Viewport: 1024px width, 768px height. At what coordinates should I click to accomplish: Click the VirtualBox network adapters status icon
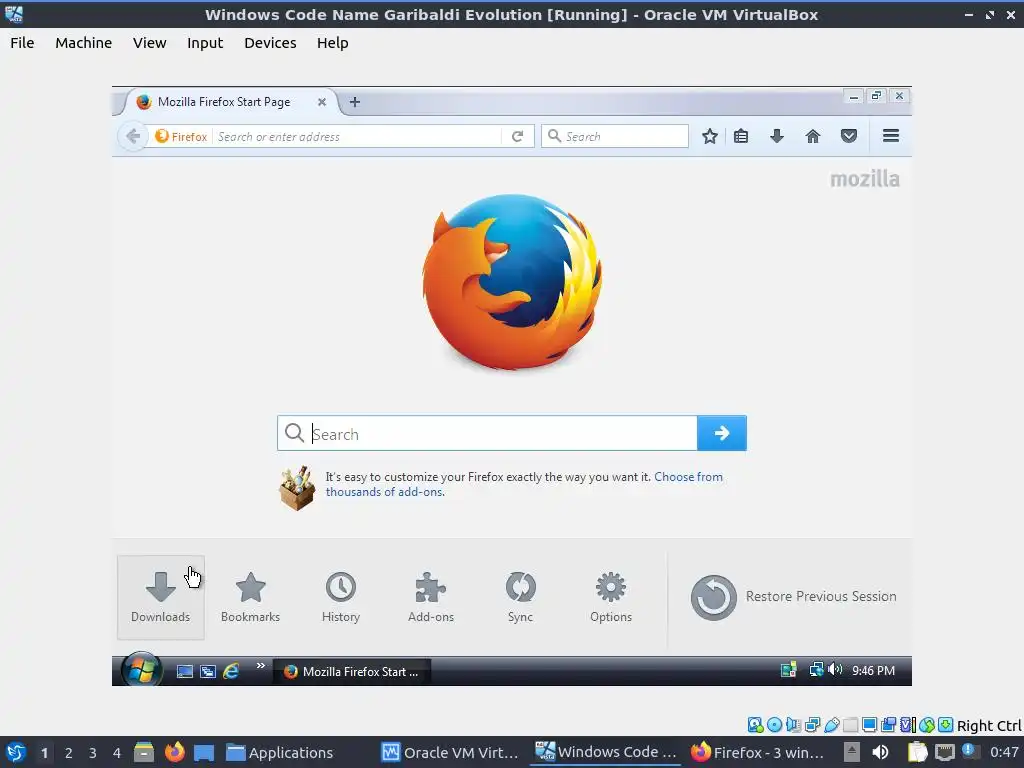pyautogui.click(x=812, y=724)
